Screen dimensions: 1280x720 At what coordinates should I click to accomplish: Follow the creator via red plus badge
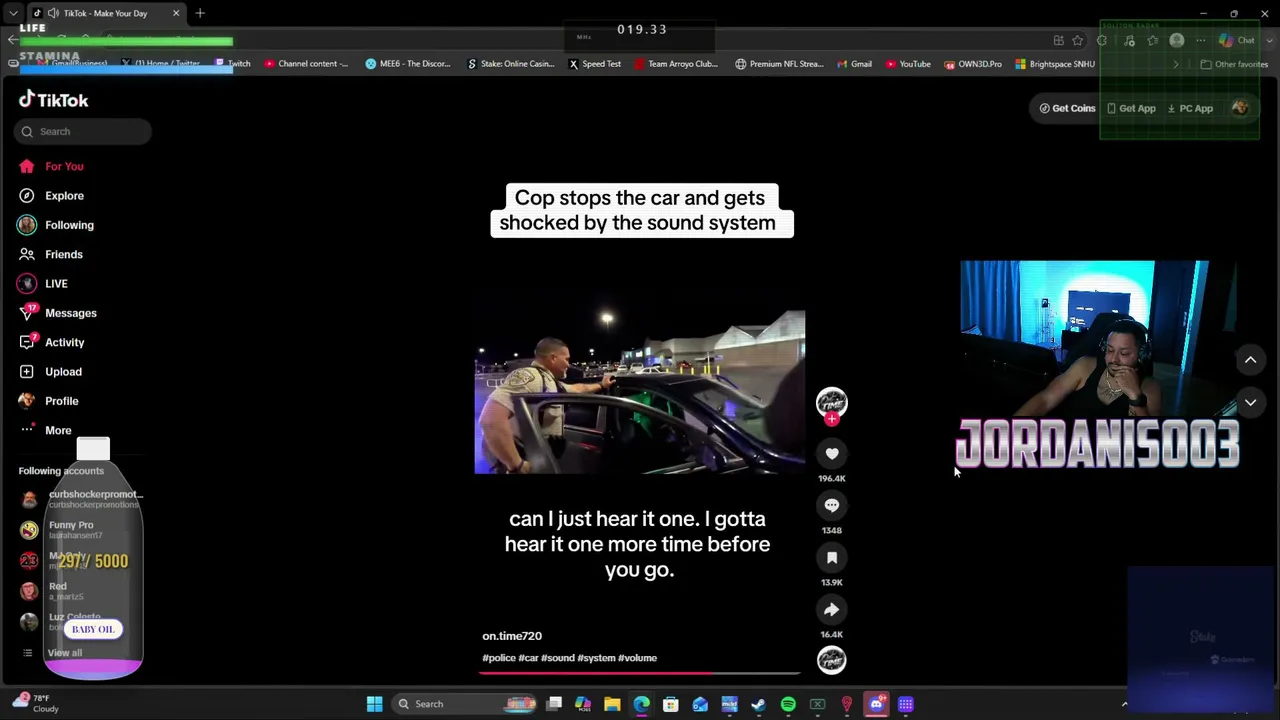tap(831, 420)
